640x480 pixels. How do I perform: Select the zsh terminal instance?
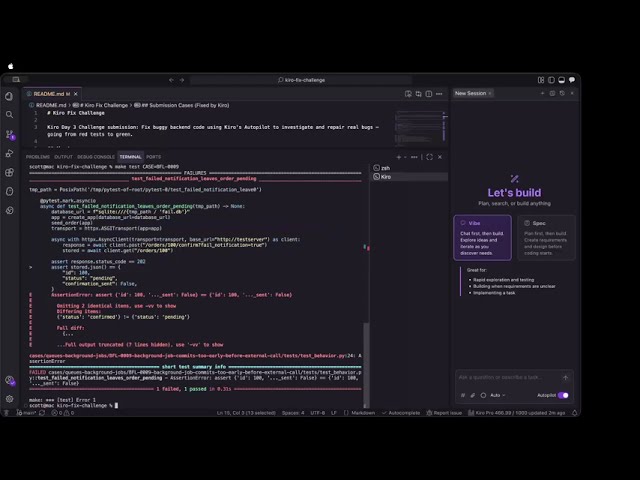pos(410,168)
